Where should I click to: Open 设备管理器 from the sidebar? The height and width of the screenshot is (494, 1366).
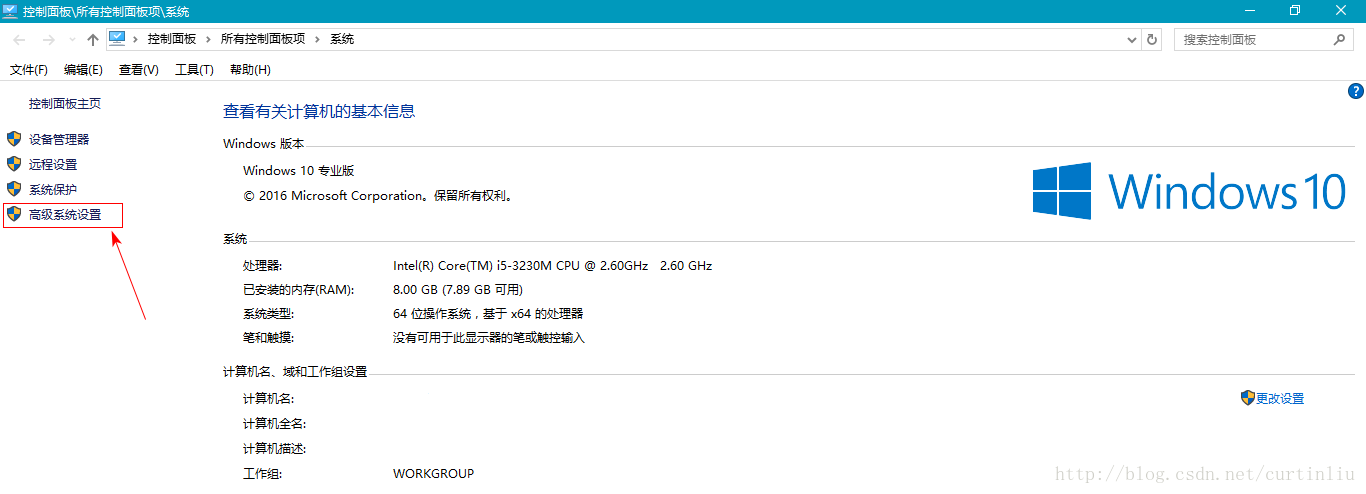point(59,139)
